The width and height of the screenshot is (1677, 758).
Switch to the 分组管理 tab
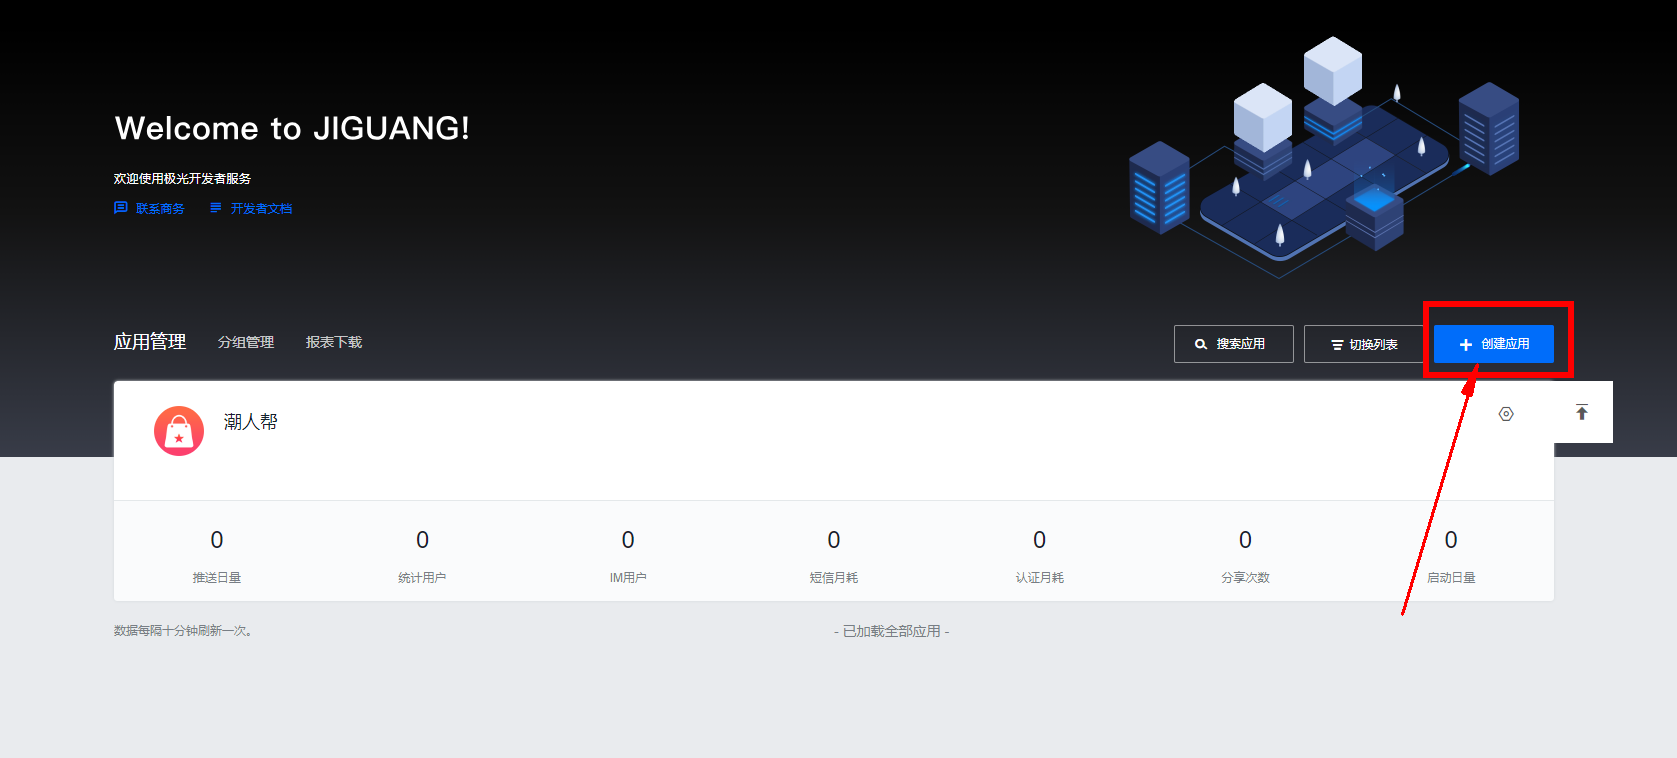(246, 342)
